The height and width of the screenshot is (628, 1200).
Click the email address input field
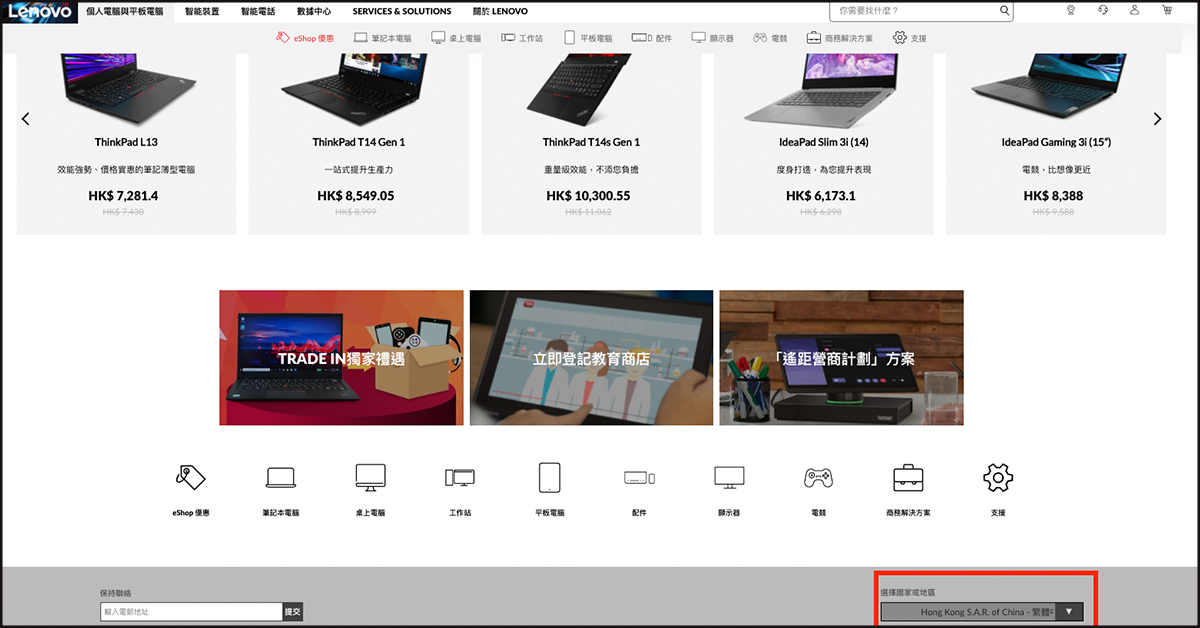190,612
